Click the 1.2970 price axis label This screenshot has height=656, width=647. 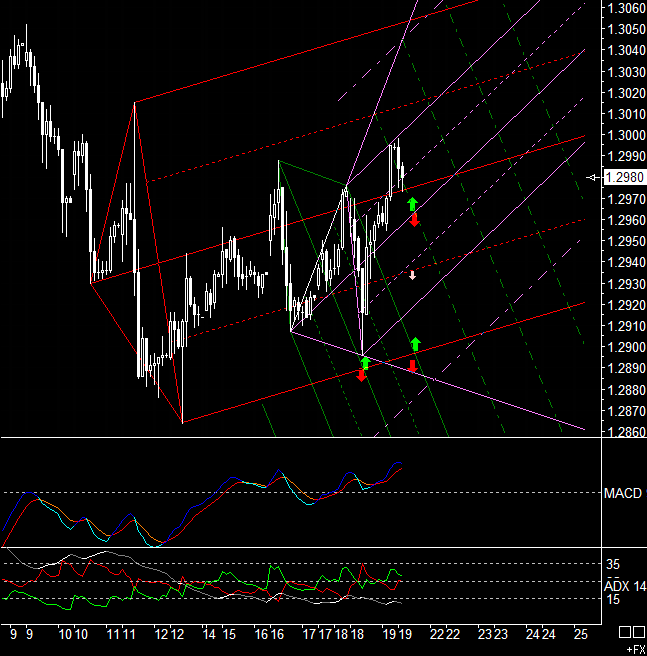[x=626, y=199]
